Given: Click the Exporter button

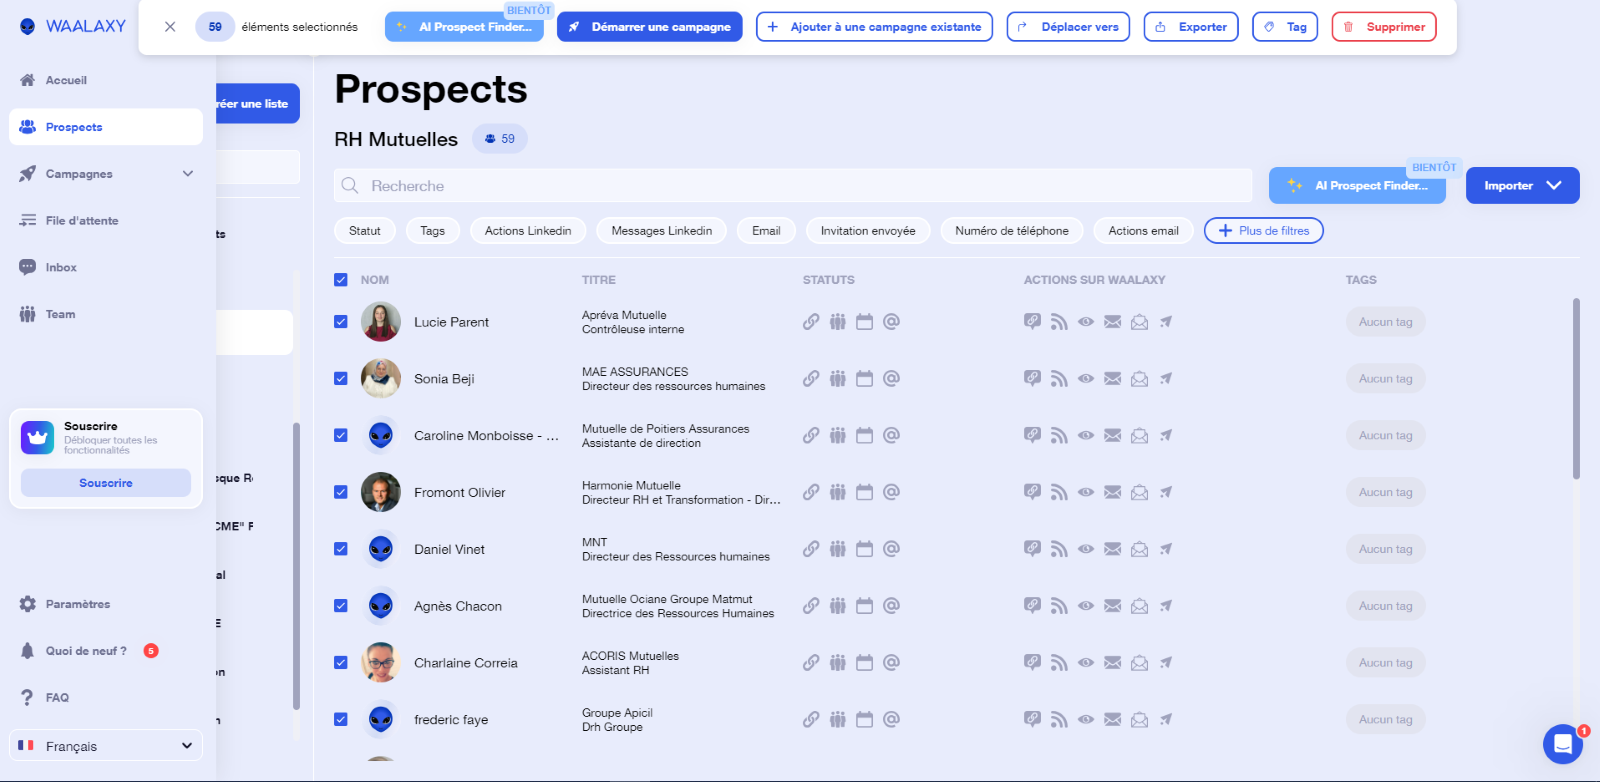Looking at the screenshot, I should click(x=1191, y=27).
